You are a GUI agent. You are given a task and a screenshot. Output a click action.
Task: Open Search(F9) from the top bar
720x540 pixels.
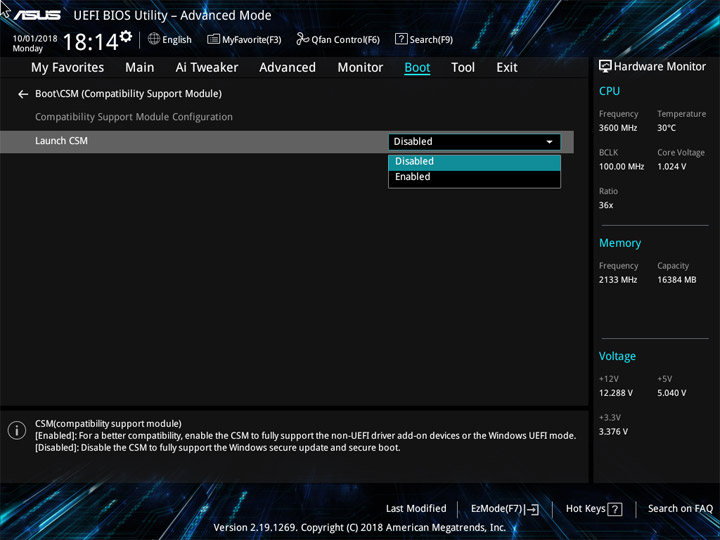(424, 39)
